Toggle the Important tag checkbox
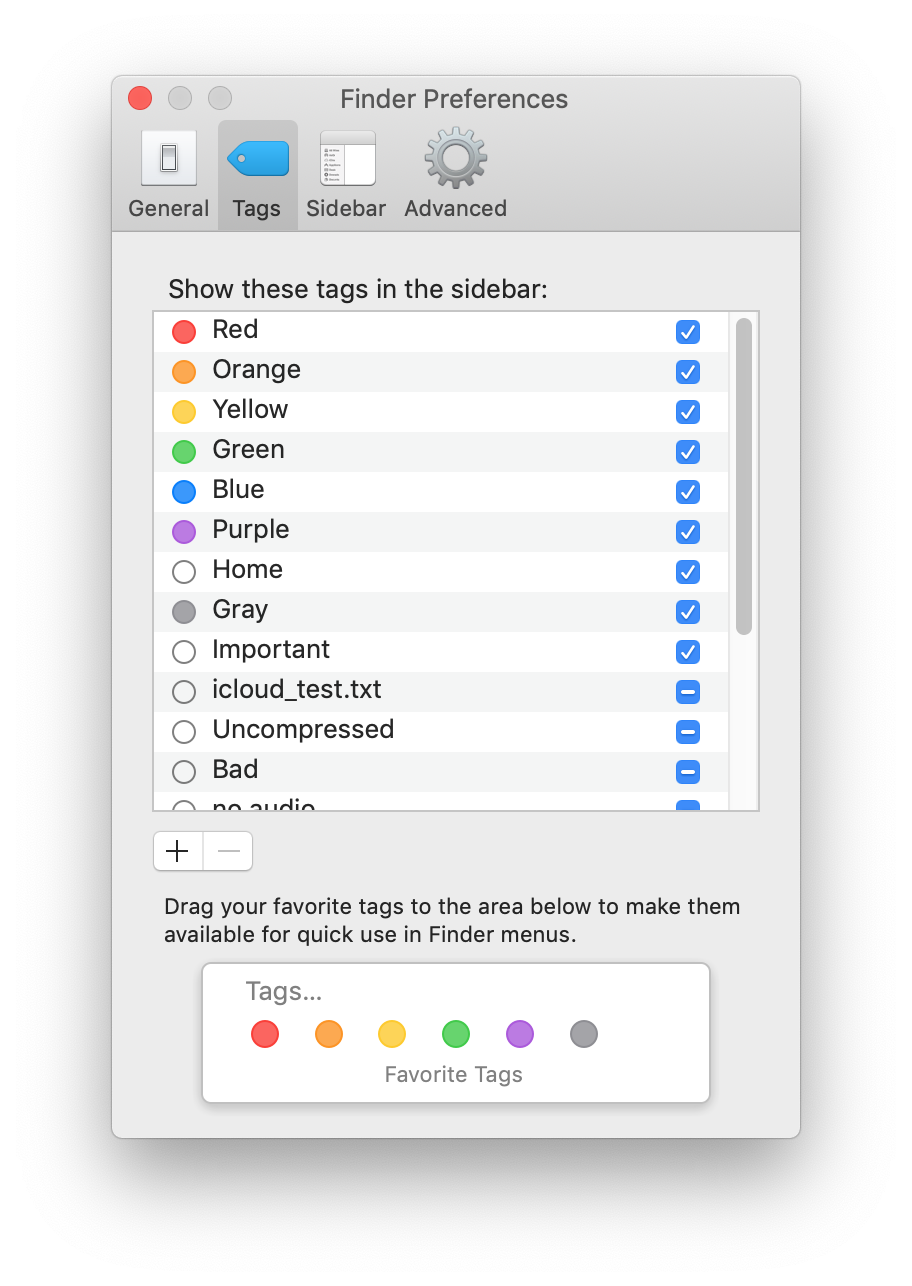 tap(687, 651)
